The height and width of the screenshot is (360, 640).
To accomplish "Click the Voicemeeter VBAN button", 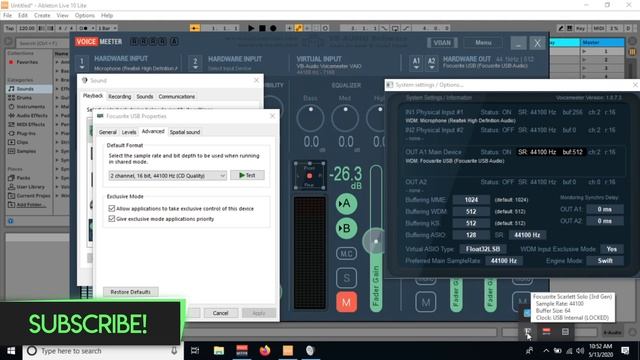I will pos(442,42).
